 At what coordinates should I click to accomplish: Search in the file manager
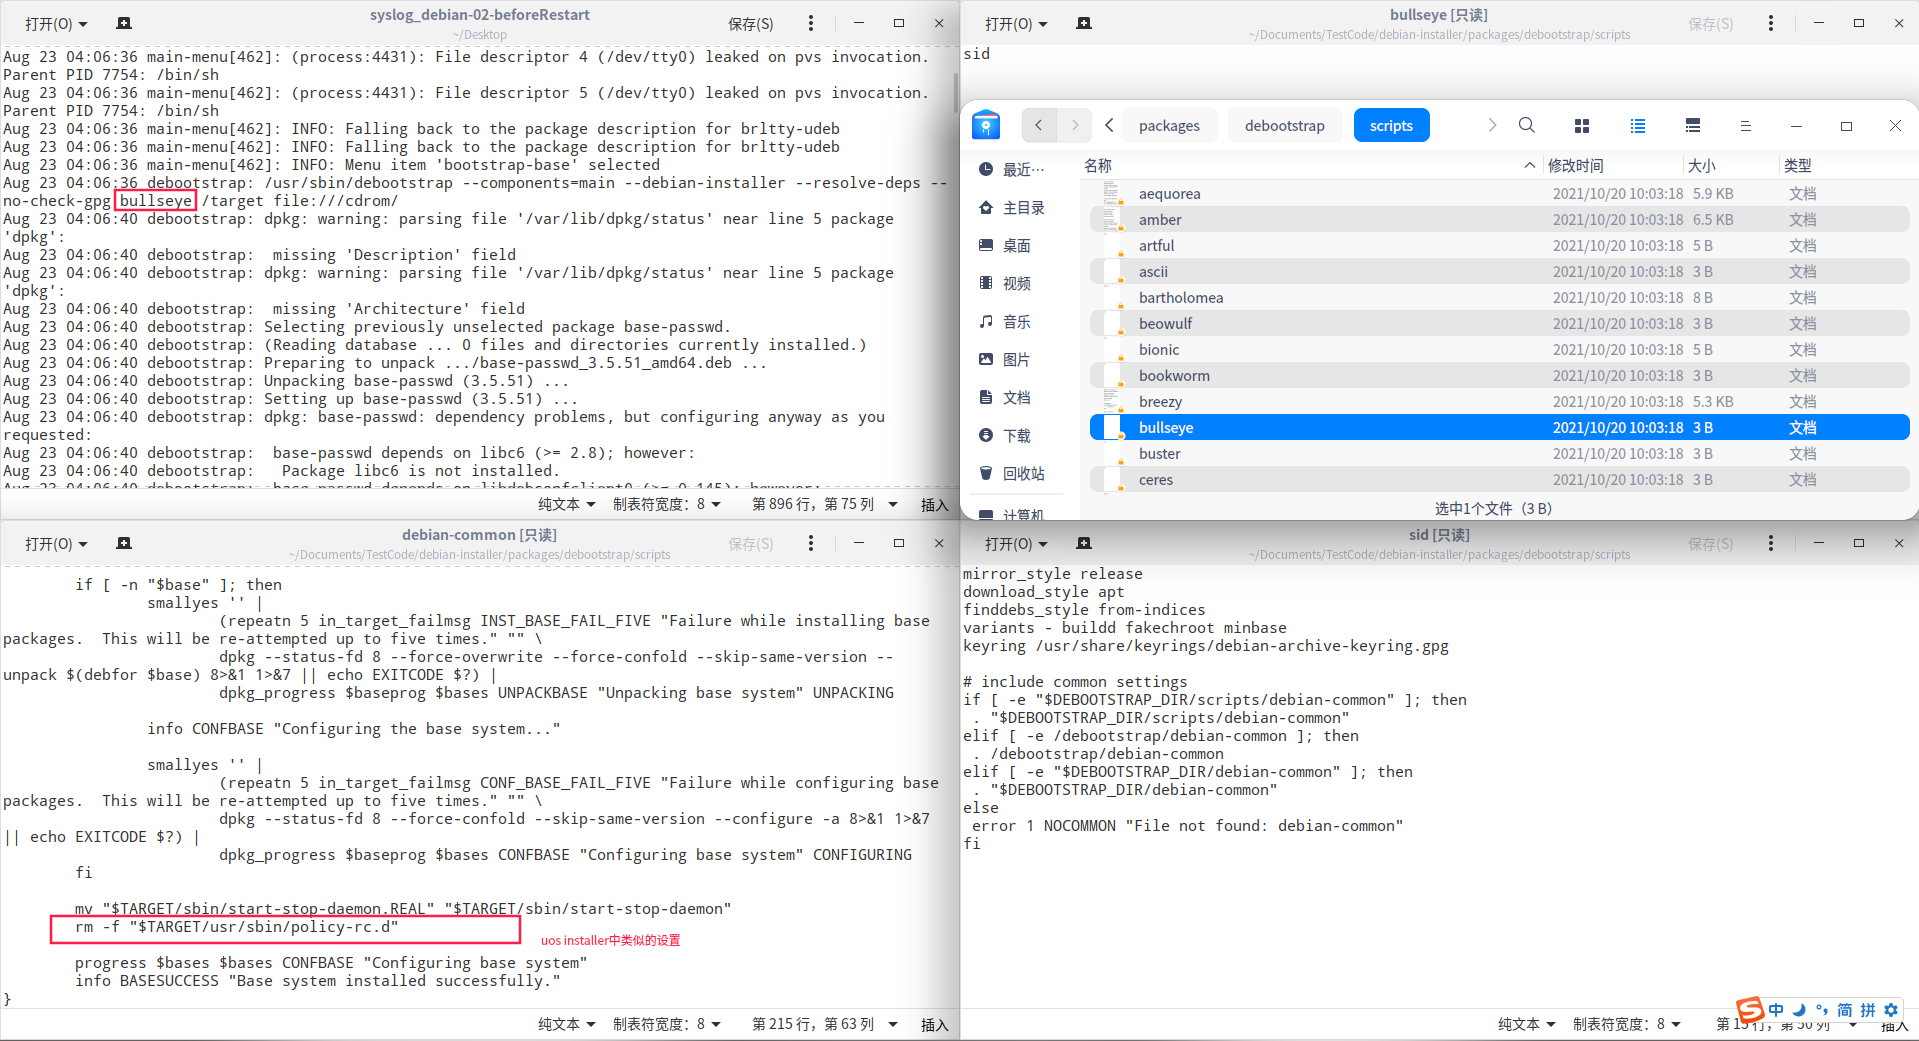click(x=1527, y=125)
